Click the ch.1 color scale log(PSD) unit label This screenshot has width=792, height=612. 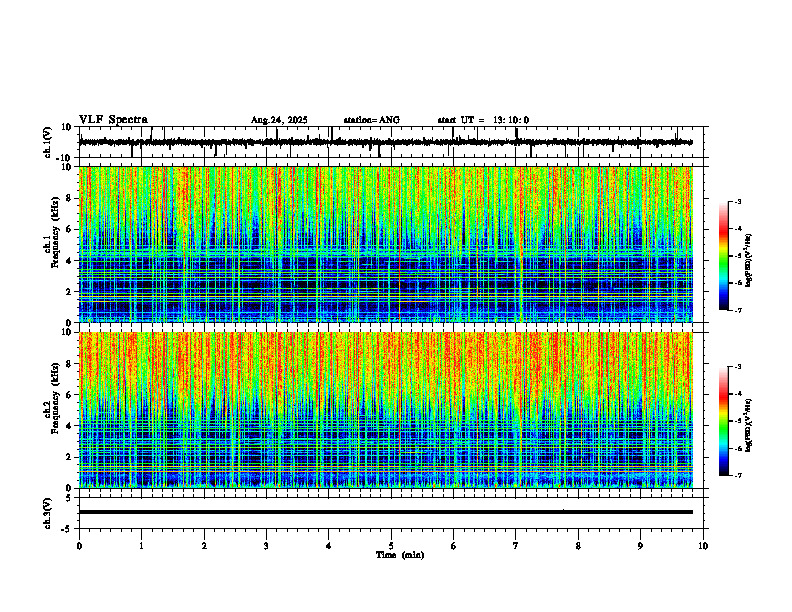click(749, 261)
